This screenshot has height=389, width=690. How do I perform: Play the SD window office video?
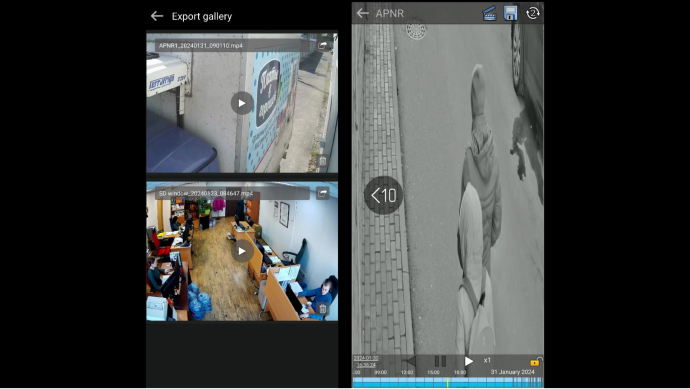tap(242, 251)
